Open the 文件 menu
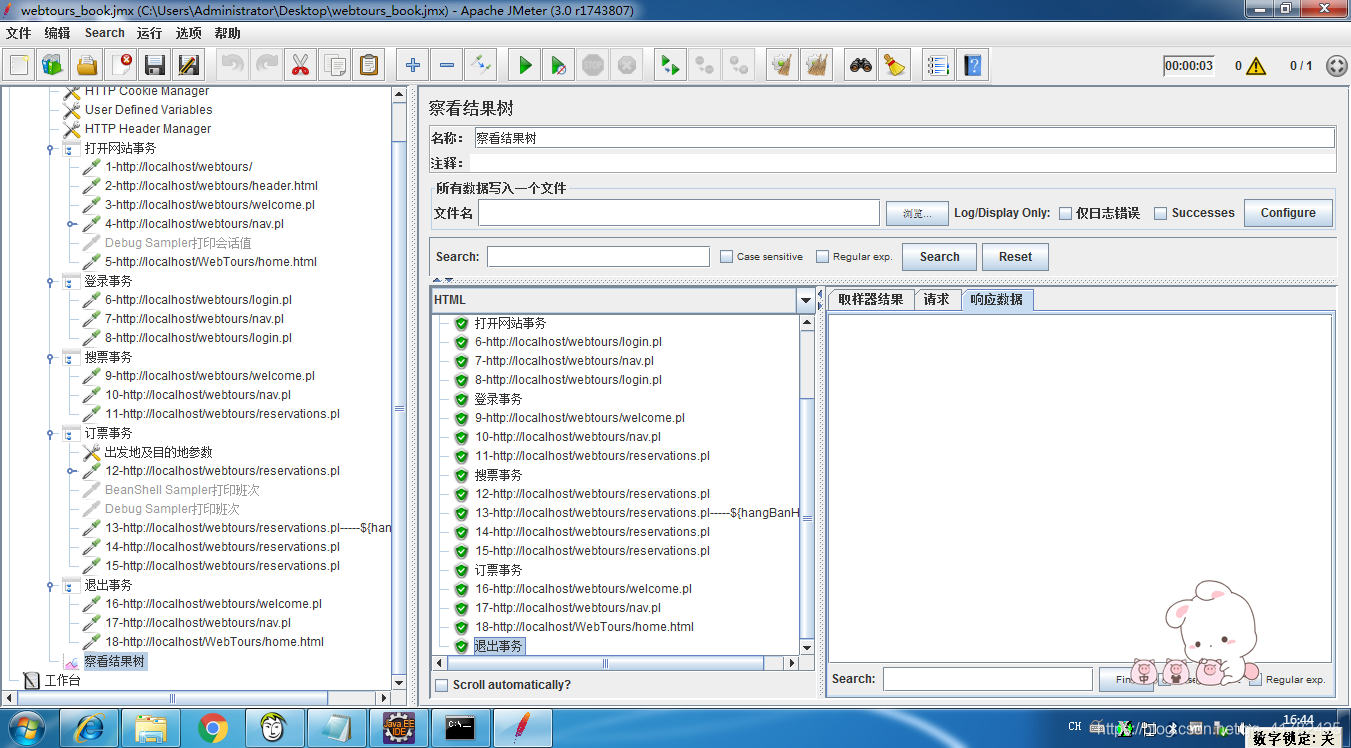This screenshot has width=1351, height=748. tap(19, 33)
